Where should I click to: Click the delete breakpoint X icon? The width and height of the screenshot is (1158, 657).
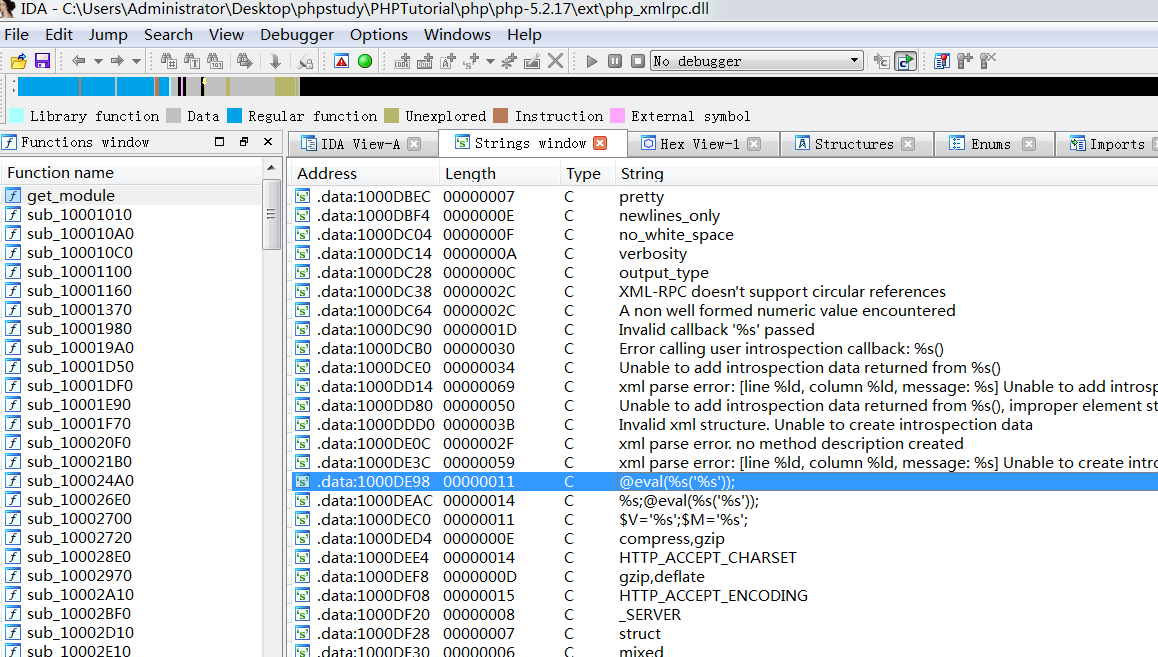pyautogui.click(x=988, y=61)
